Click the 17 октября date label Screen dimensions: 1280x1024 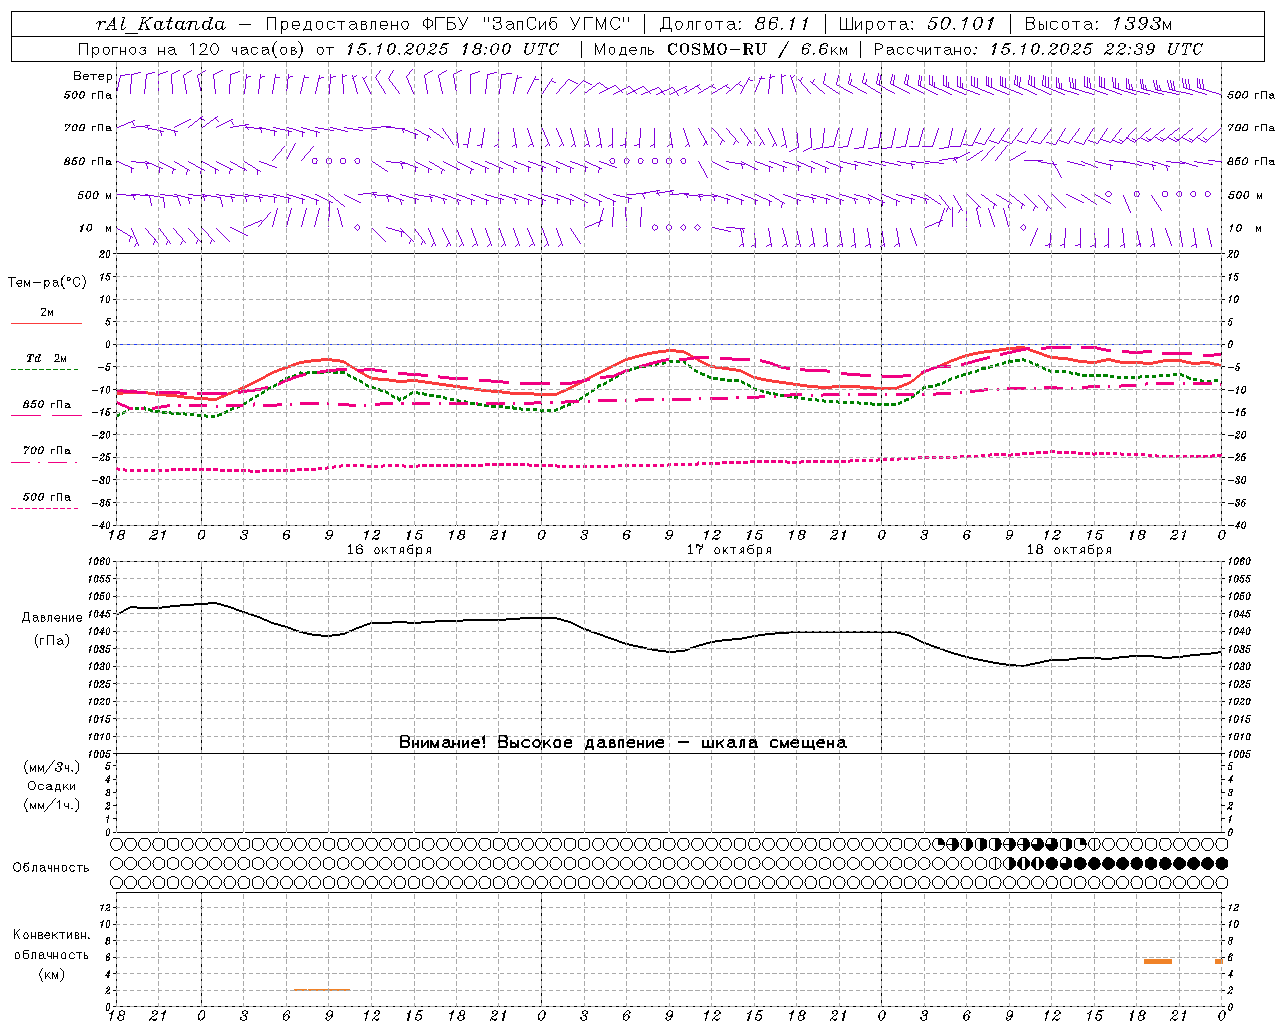(x=729, y=550)
